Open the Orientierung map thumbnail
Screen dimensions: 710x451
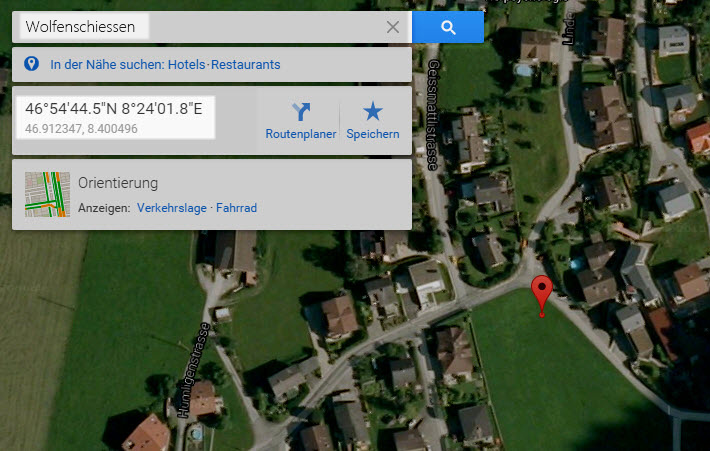pos(48,194)
